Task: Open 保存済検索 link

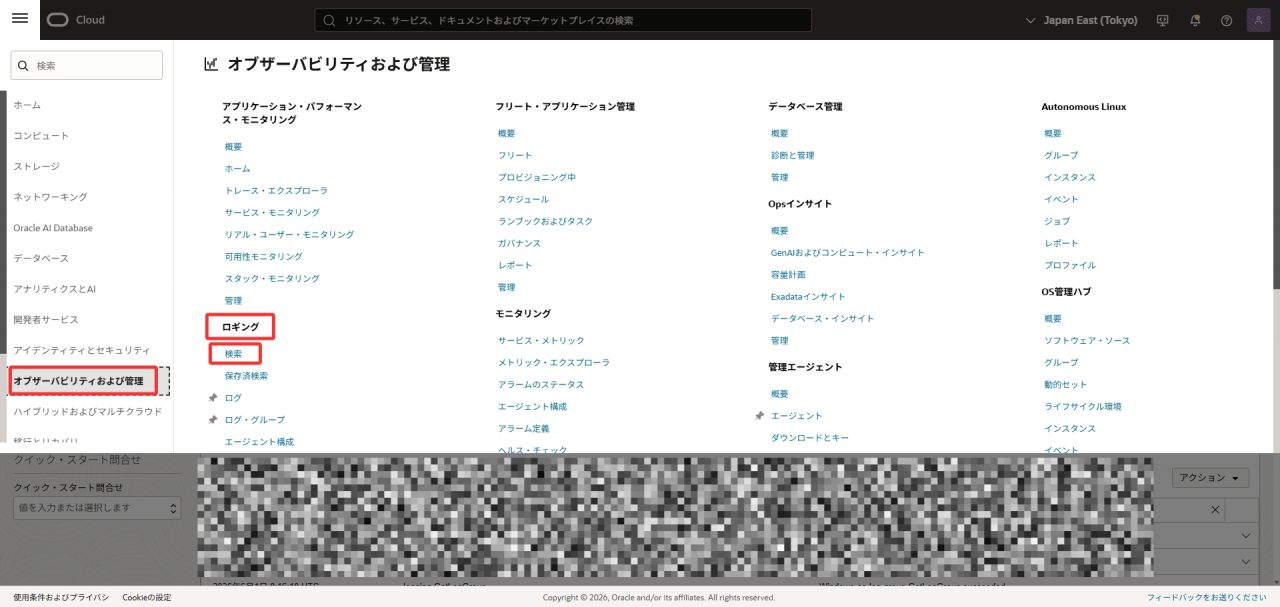Action: [246, 376]
